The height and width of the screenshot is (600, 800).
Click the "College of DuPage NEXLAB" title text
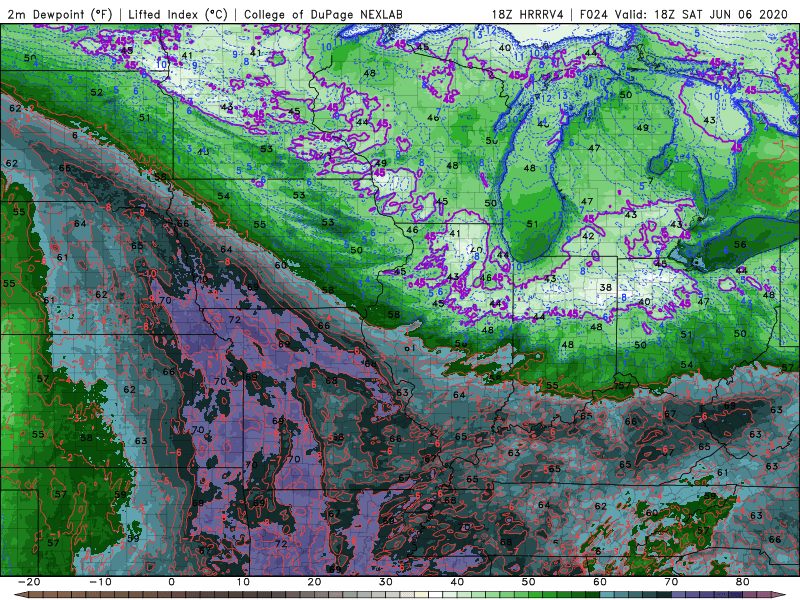click(323, 14)
